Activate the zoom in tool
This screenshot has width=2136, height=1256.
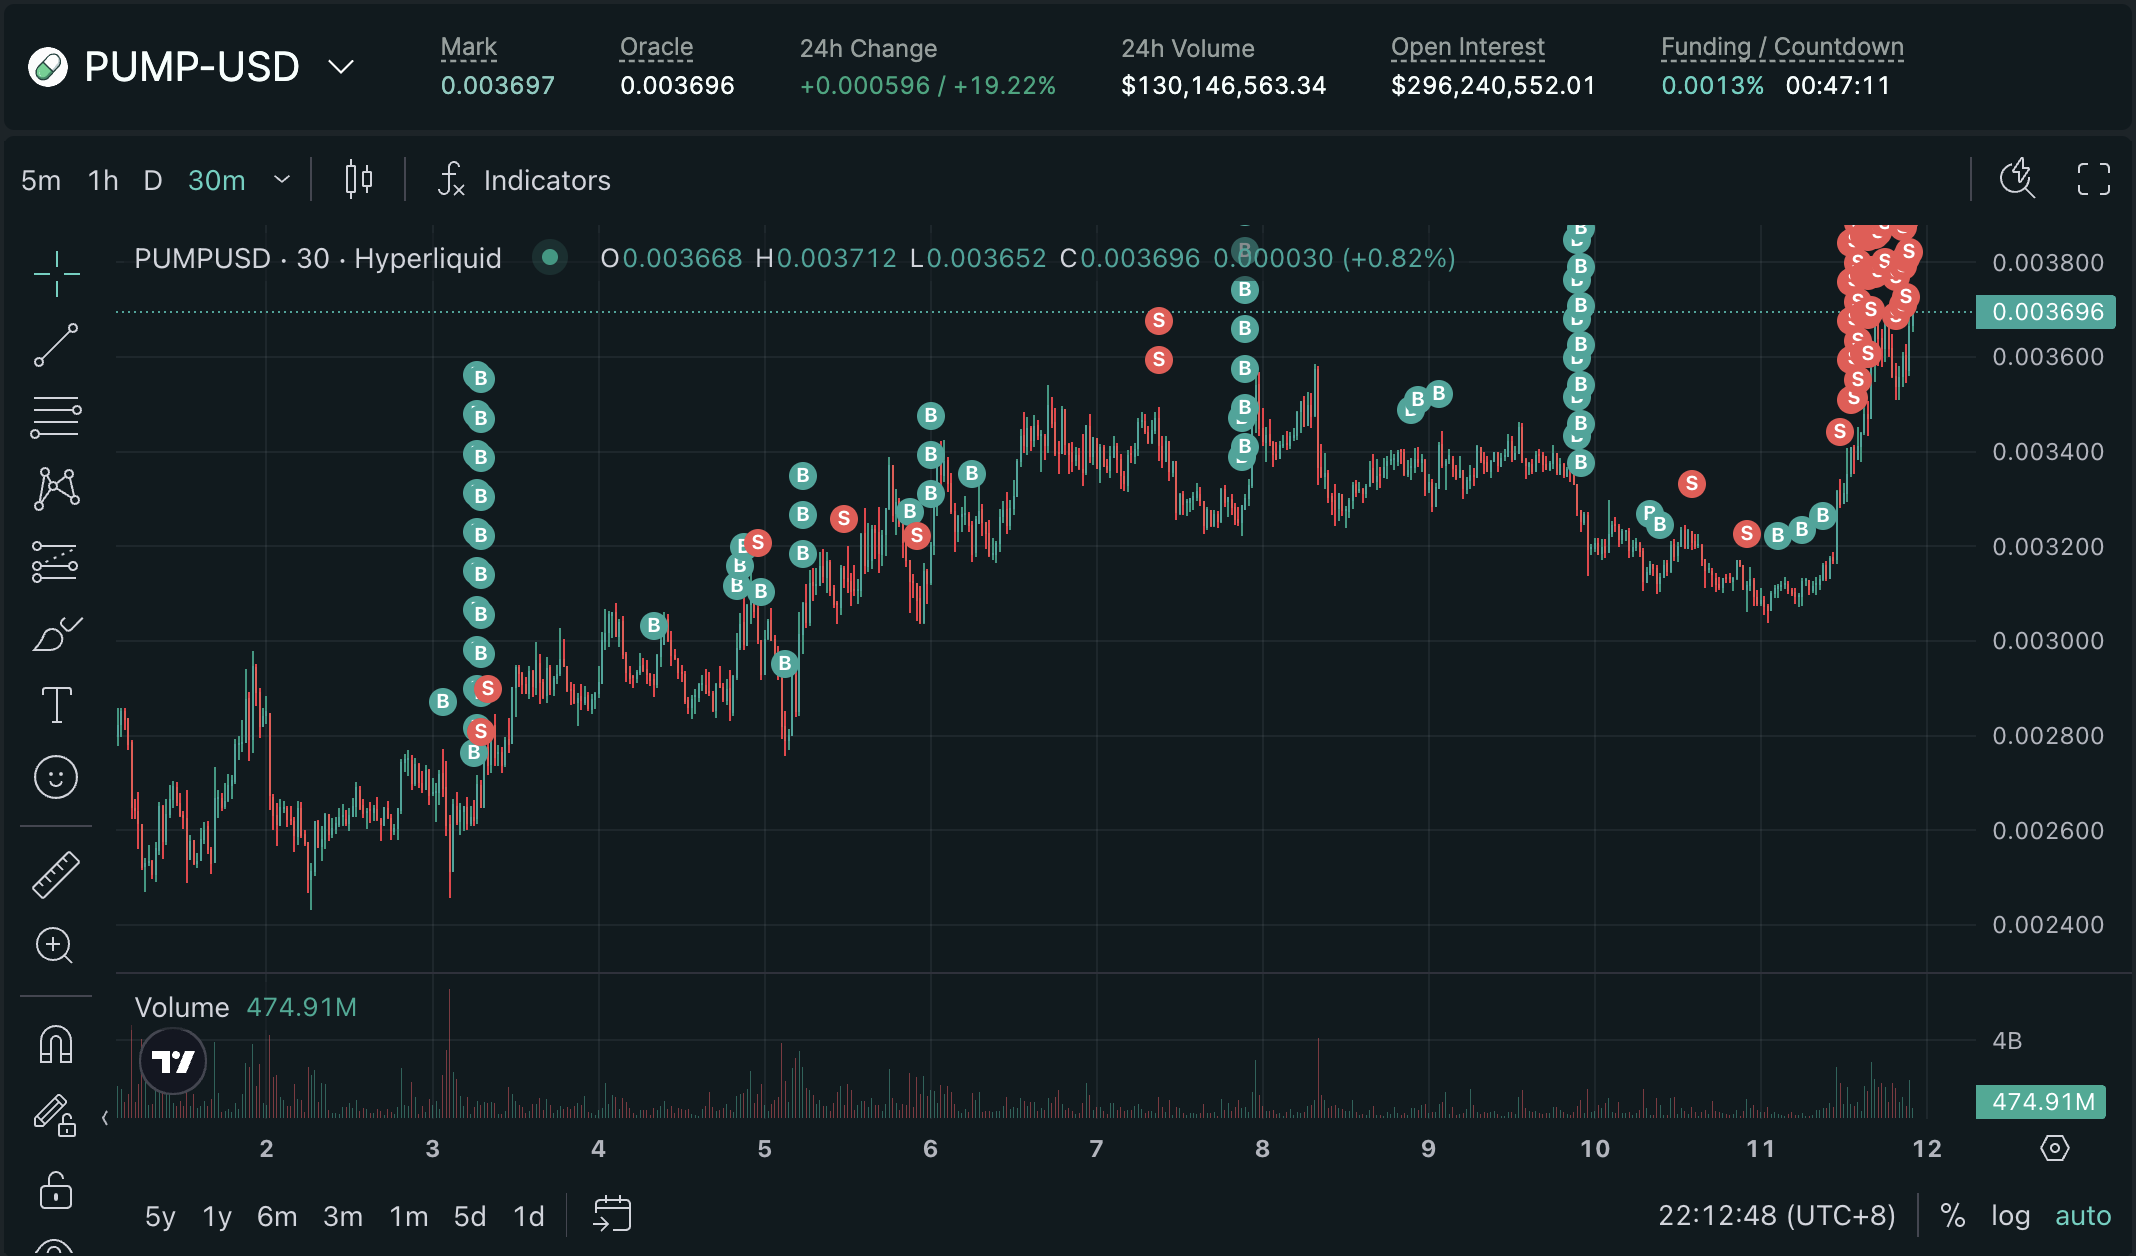(56, 946)
